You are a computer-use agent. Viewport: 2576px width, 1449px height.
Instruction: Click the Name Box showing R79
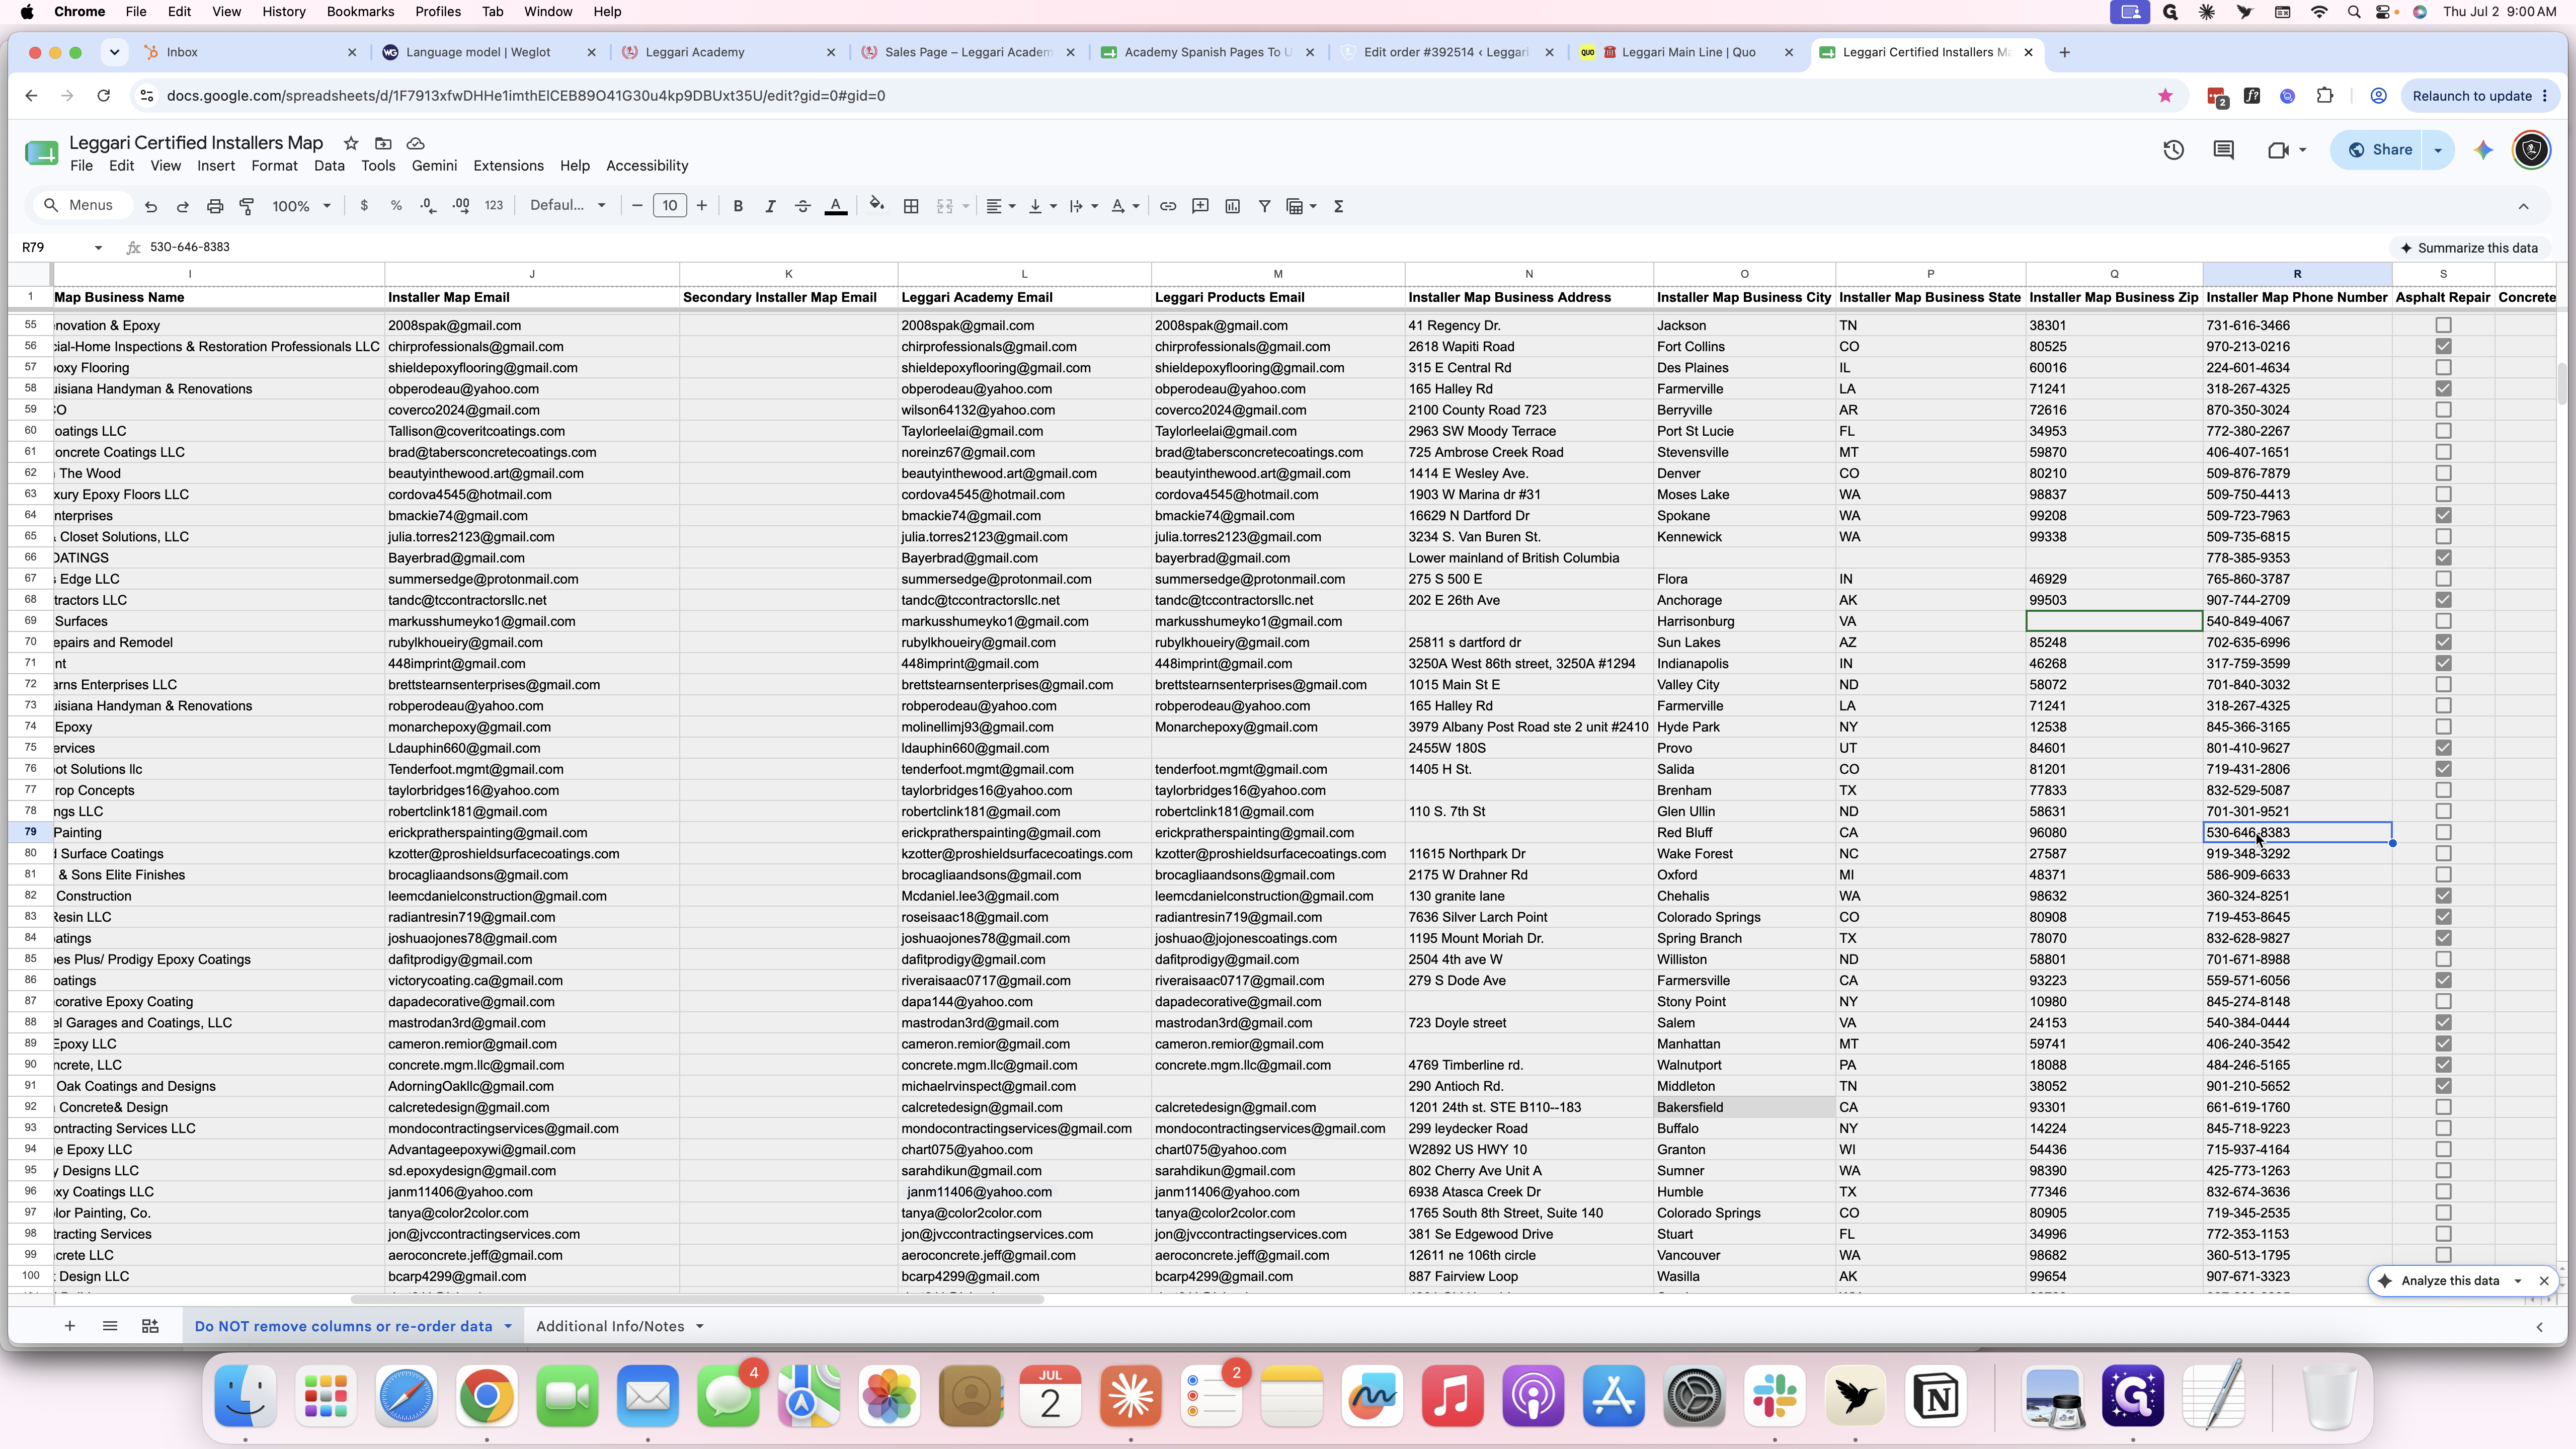[60, 247]
